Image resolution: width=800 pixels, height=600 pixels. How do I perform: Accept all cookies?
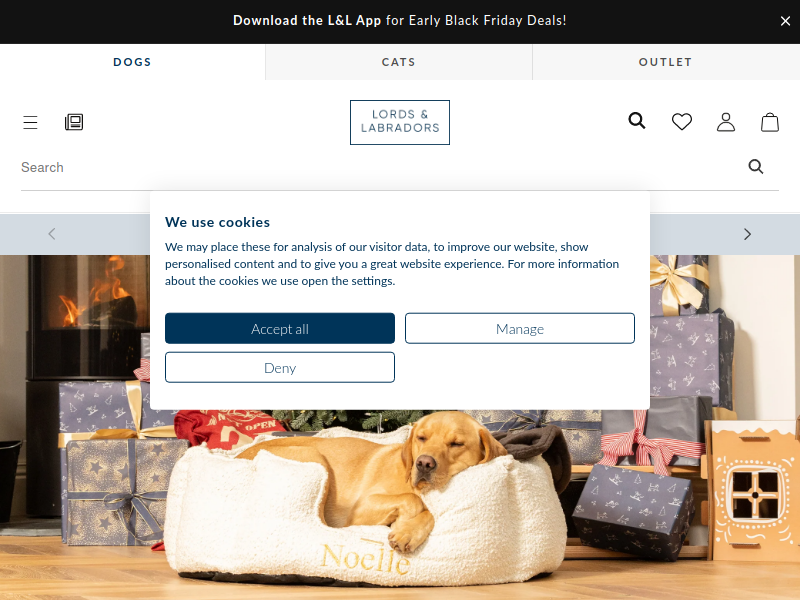(280, 329)
